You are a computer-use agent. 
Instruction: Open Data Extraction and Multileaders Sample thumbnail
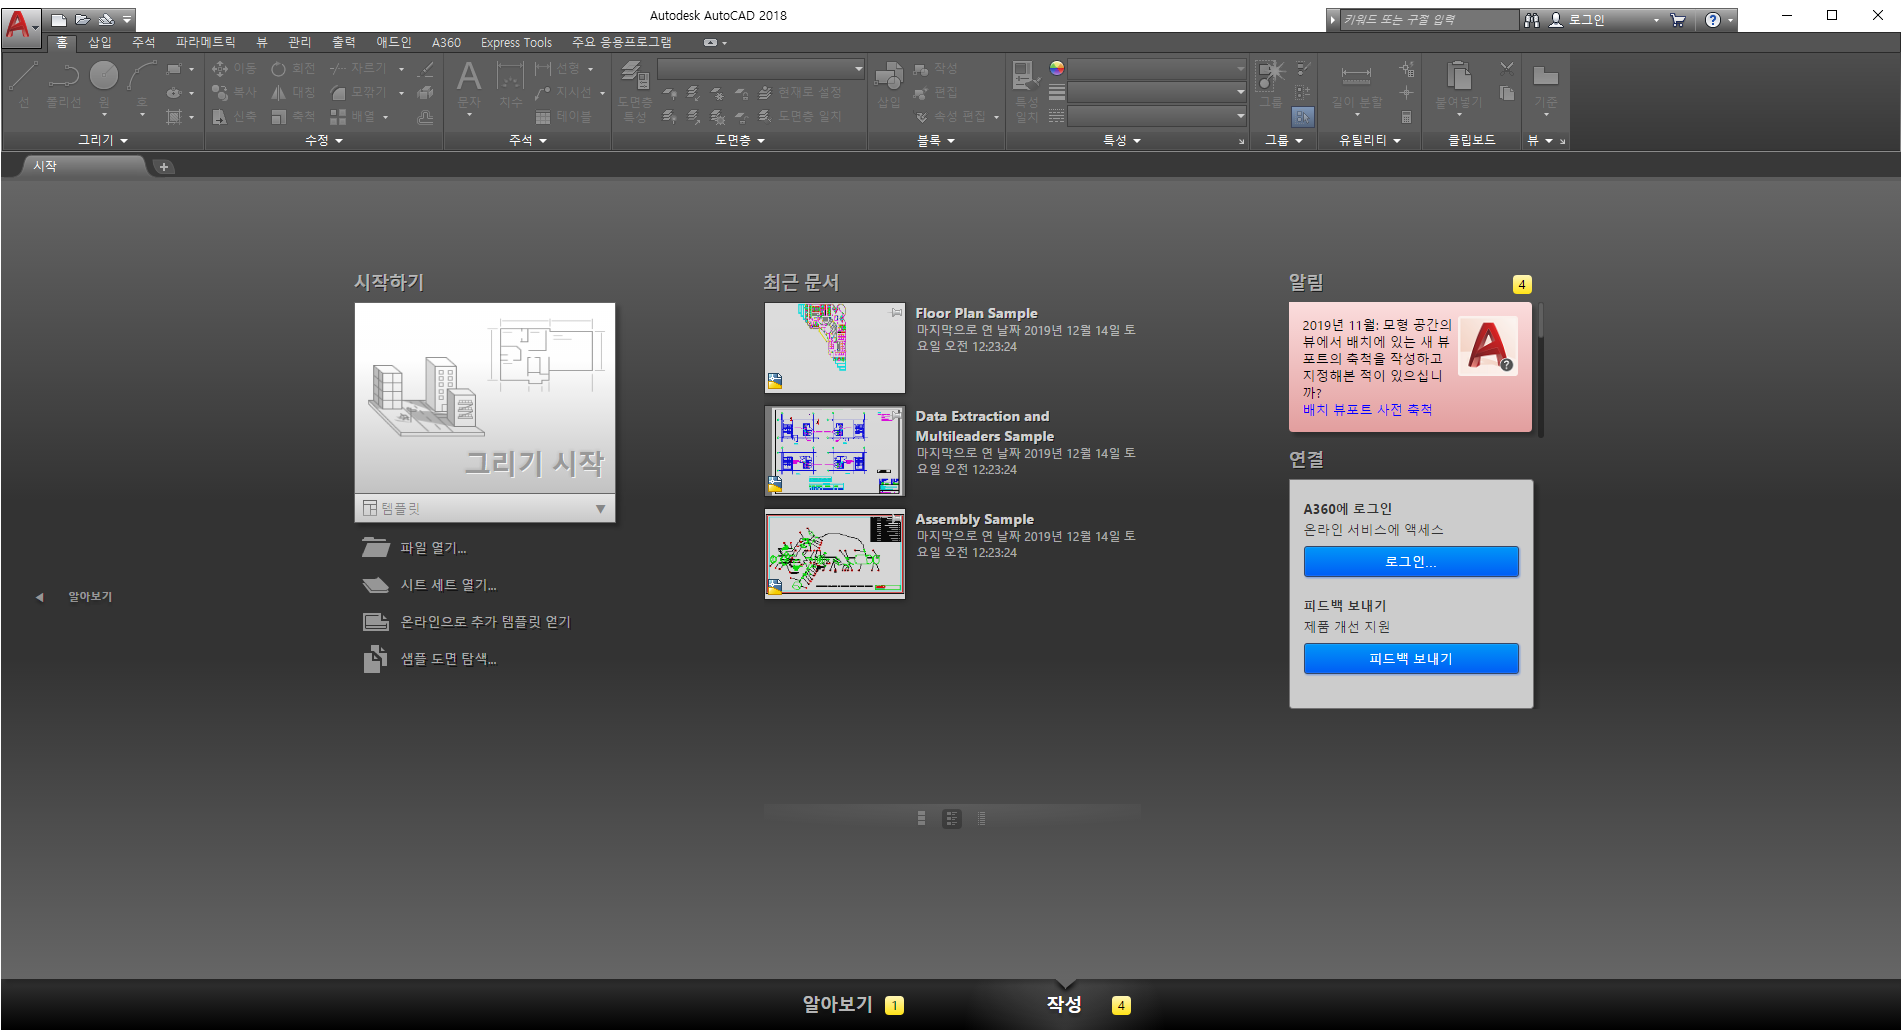click(835, 451)
